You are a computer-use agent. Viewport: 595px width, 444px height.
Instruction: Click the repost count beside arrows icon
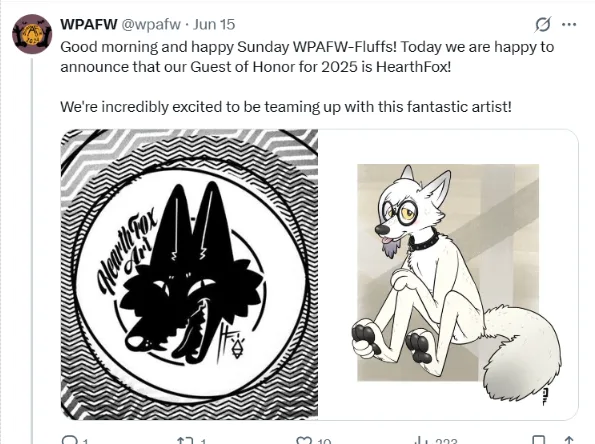point(203,441)
